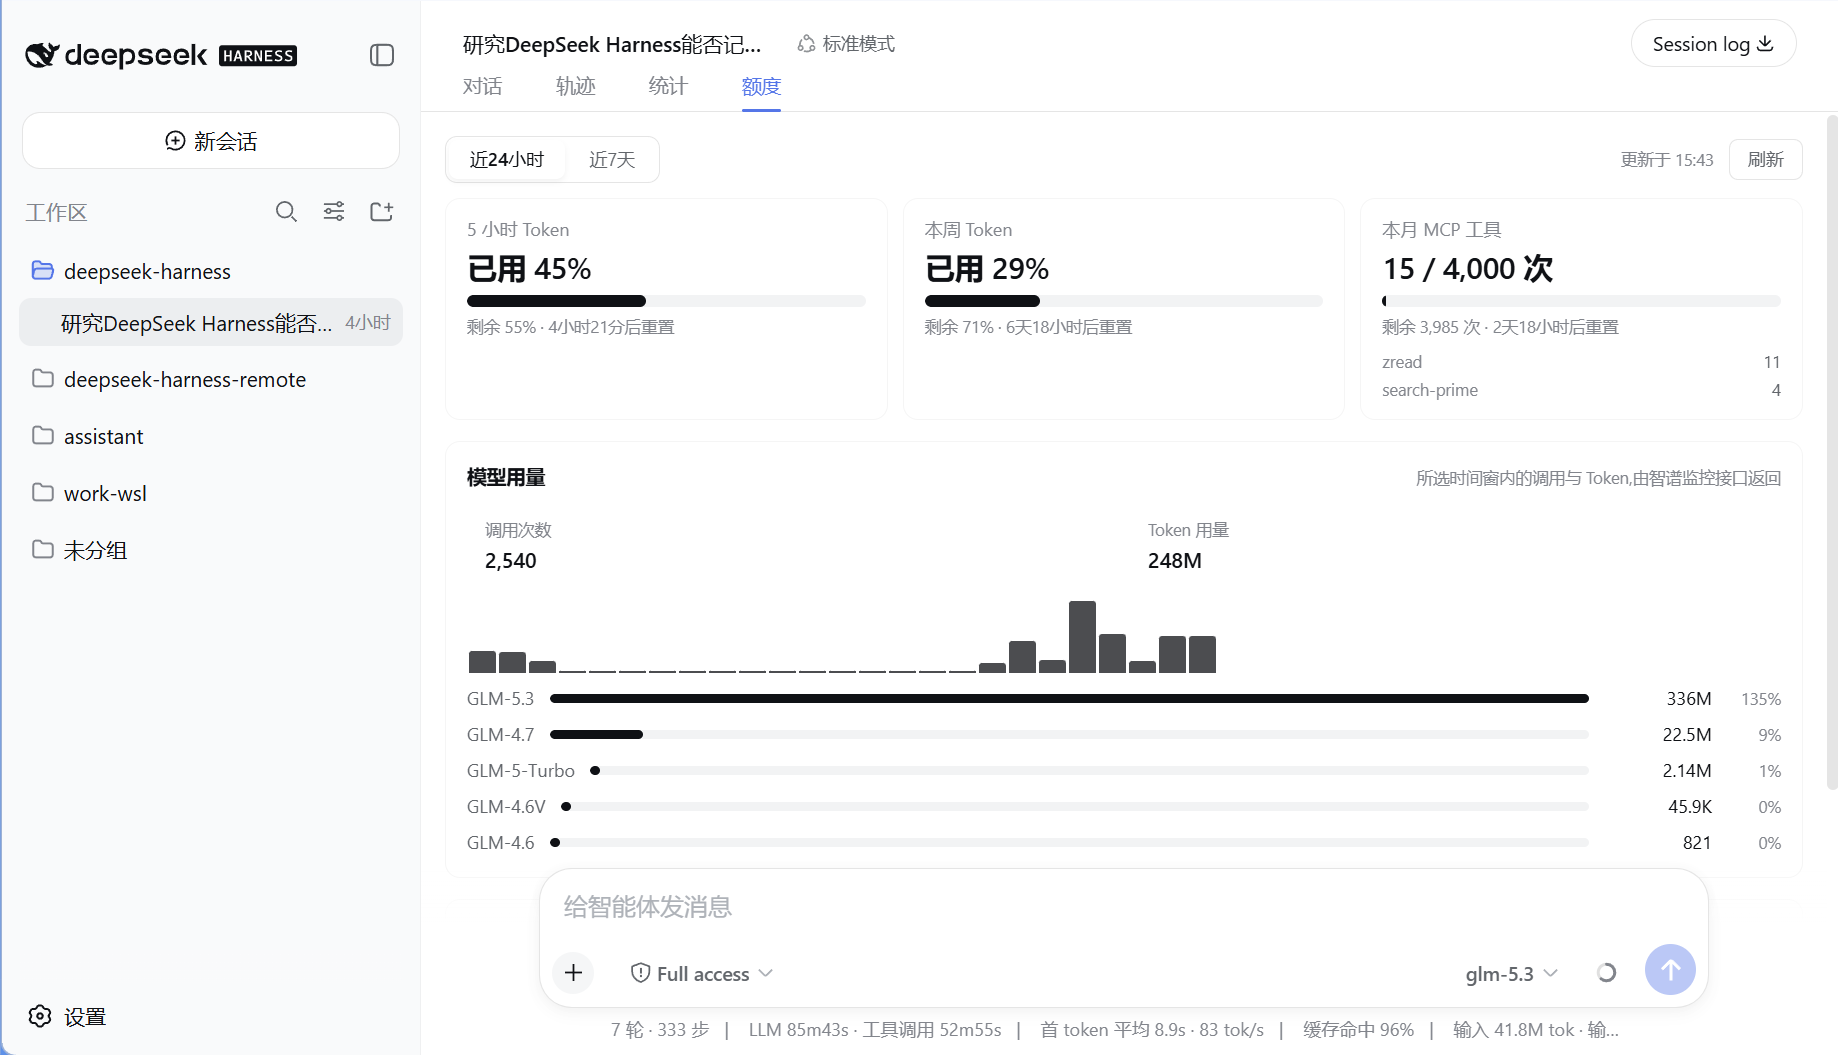This screenshot has height=1055, width=1838.
Task: Click the GLM-5-Turbo model usage row
Action: click(x=1123, y=771)
